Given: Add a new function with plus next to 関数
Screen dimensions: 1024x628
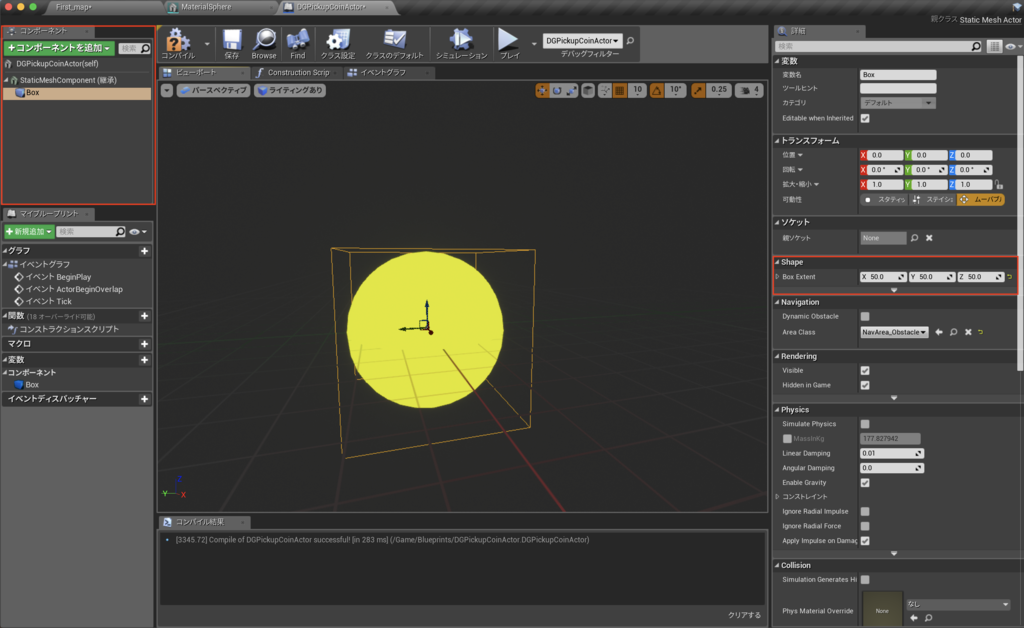Looking at the screenshot, I should coord(144,316).
